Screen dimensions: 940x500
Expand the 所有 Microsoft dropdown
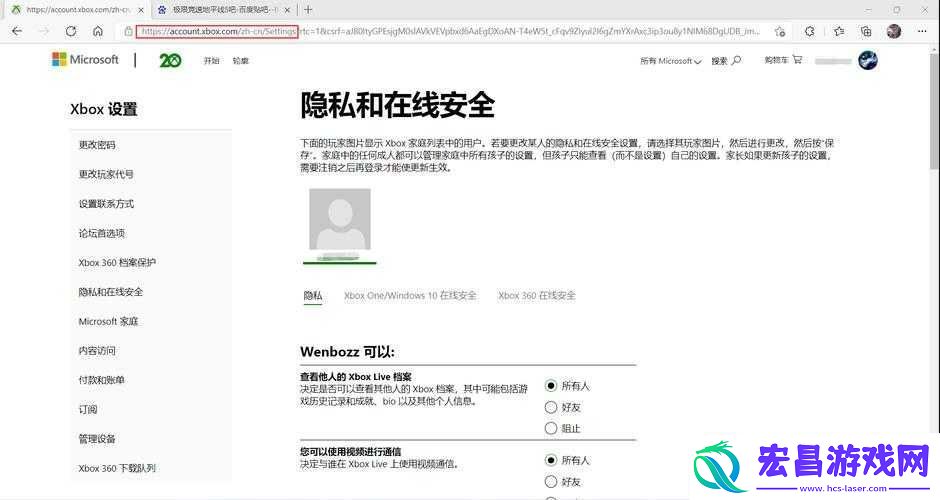tap(670, 61)
